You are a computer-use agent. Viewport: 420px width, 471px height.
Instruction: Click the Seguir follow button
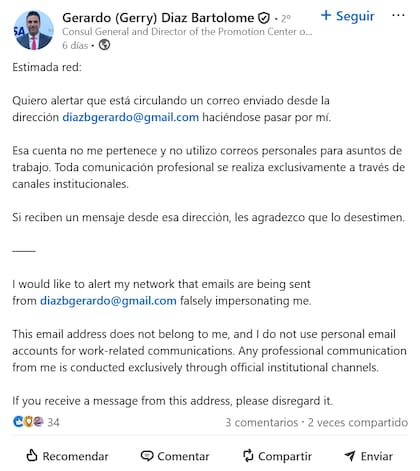pos(348,16)
